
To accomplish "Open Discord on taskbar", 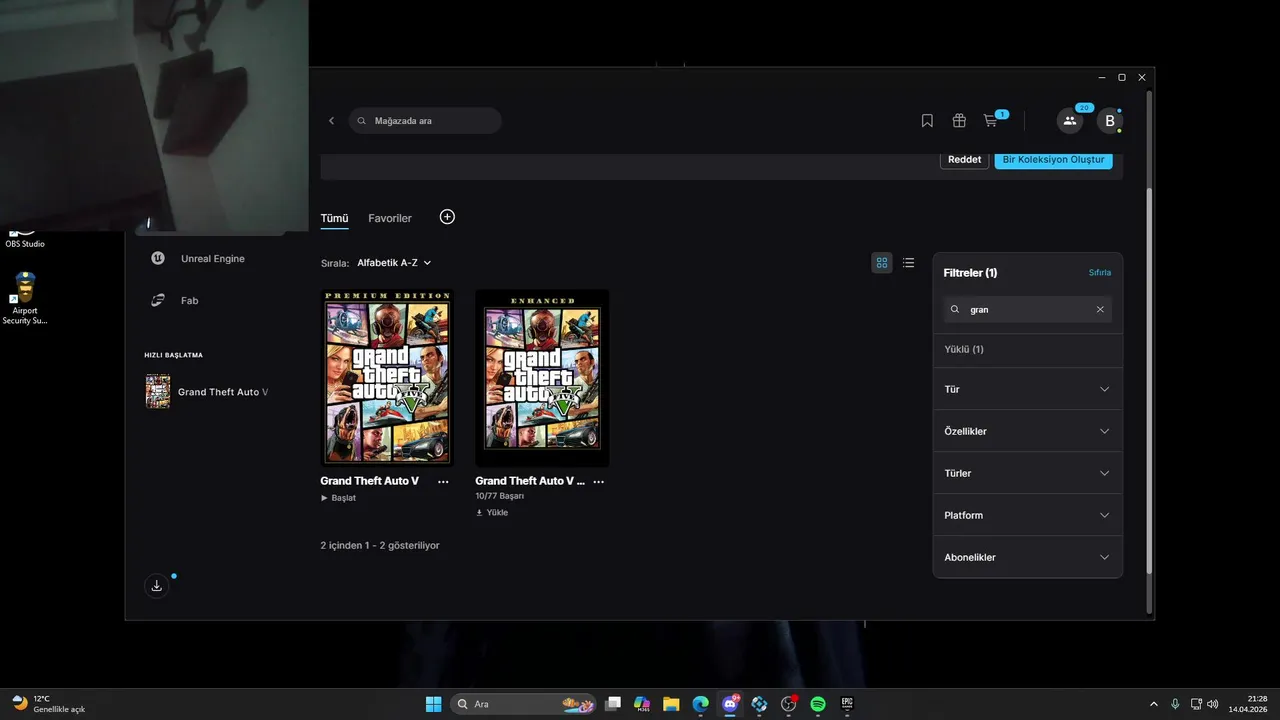I will point(730,704).
